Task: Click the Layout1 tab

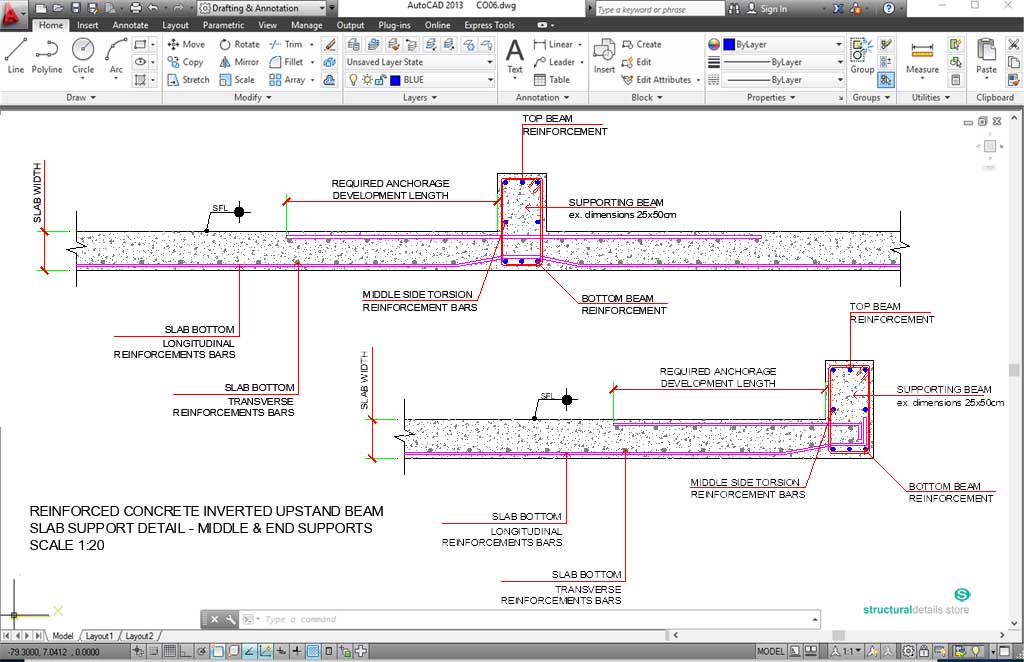Action: tap(100, 635)
